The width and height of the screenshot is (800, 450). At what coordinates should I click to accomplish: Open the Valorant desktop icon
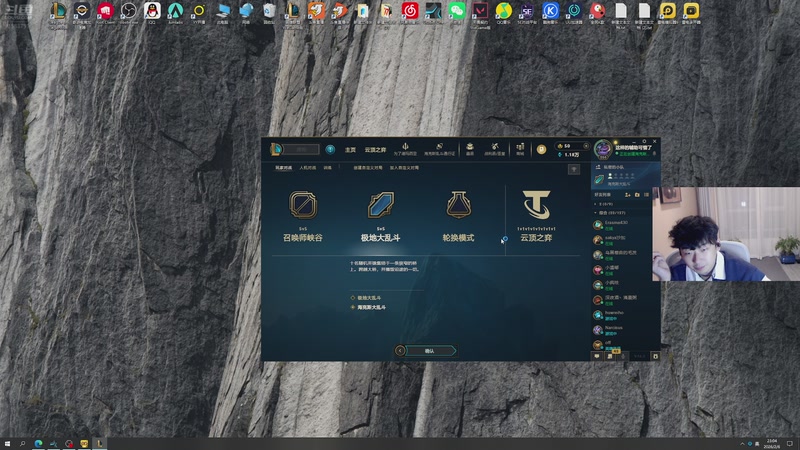(x=480, y=10)
